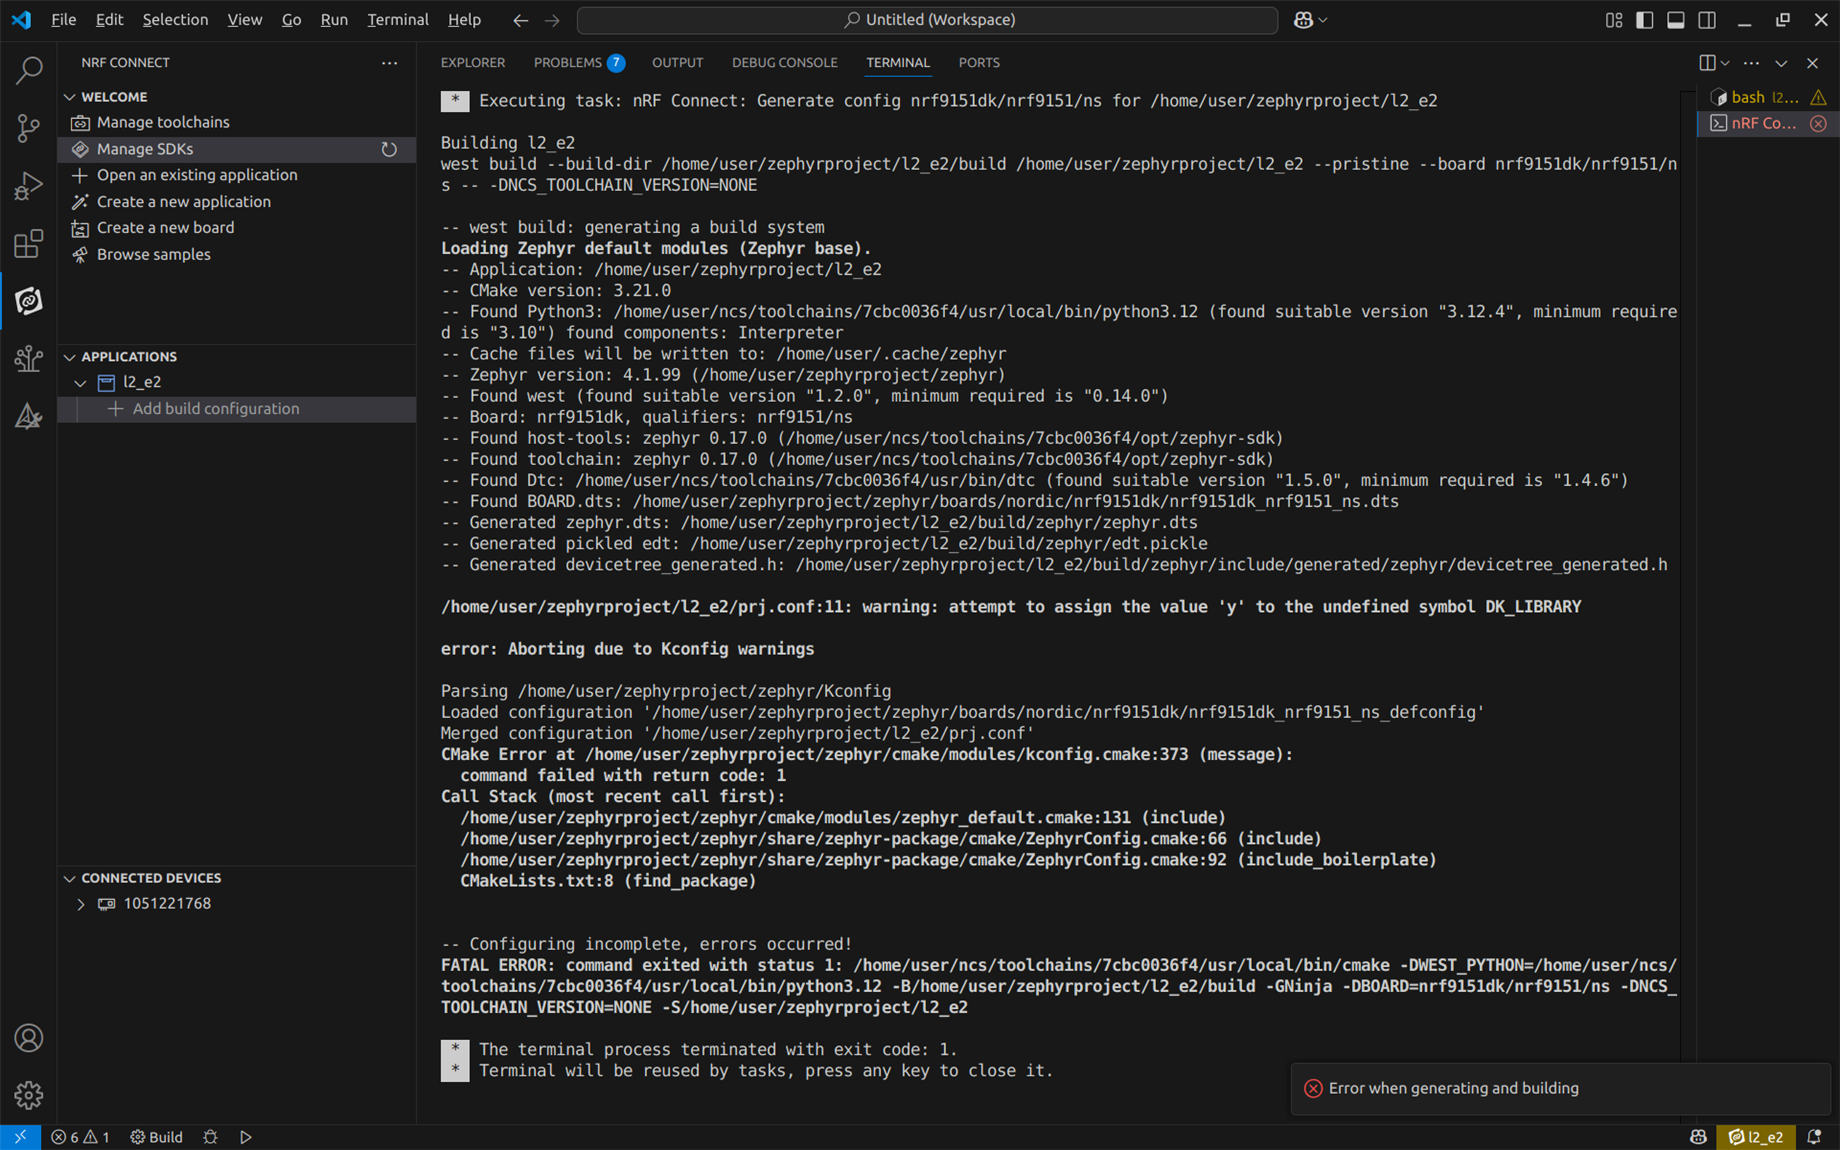Open the Manage gear in activity bar
The image size is (1840, 1150).
(x=29, y=1095)
